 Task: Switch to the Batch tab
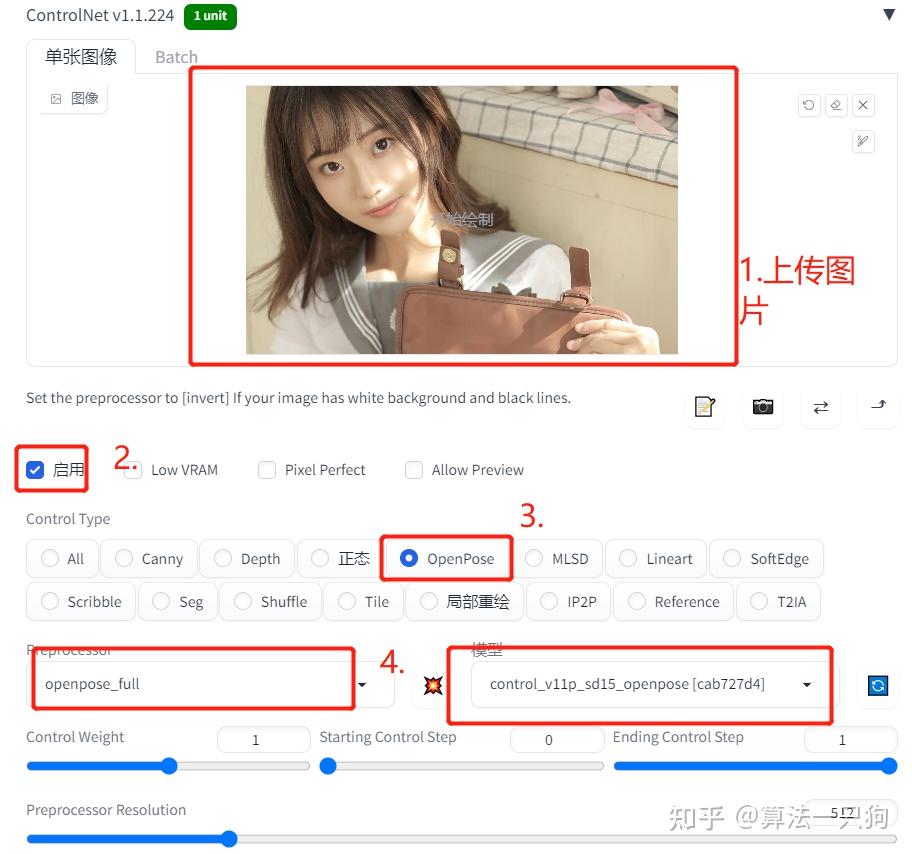click(x=176, y=56)
